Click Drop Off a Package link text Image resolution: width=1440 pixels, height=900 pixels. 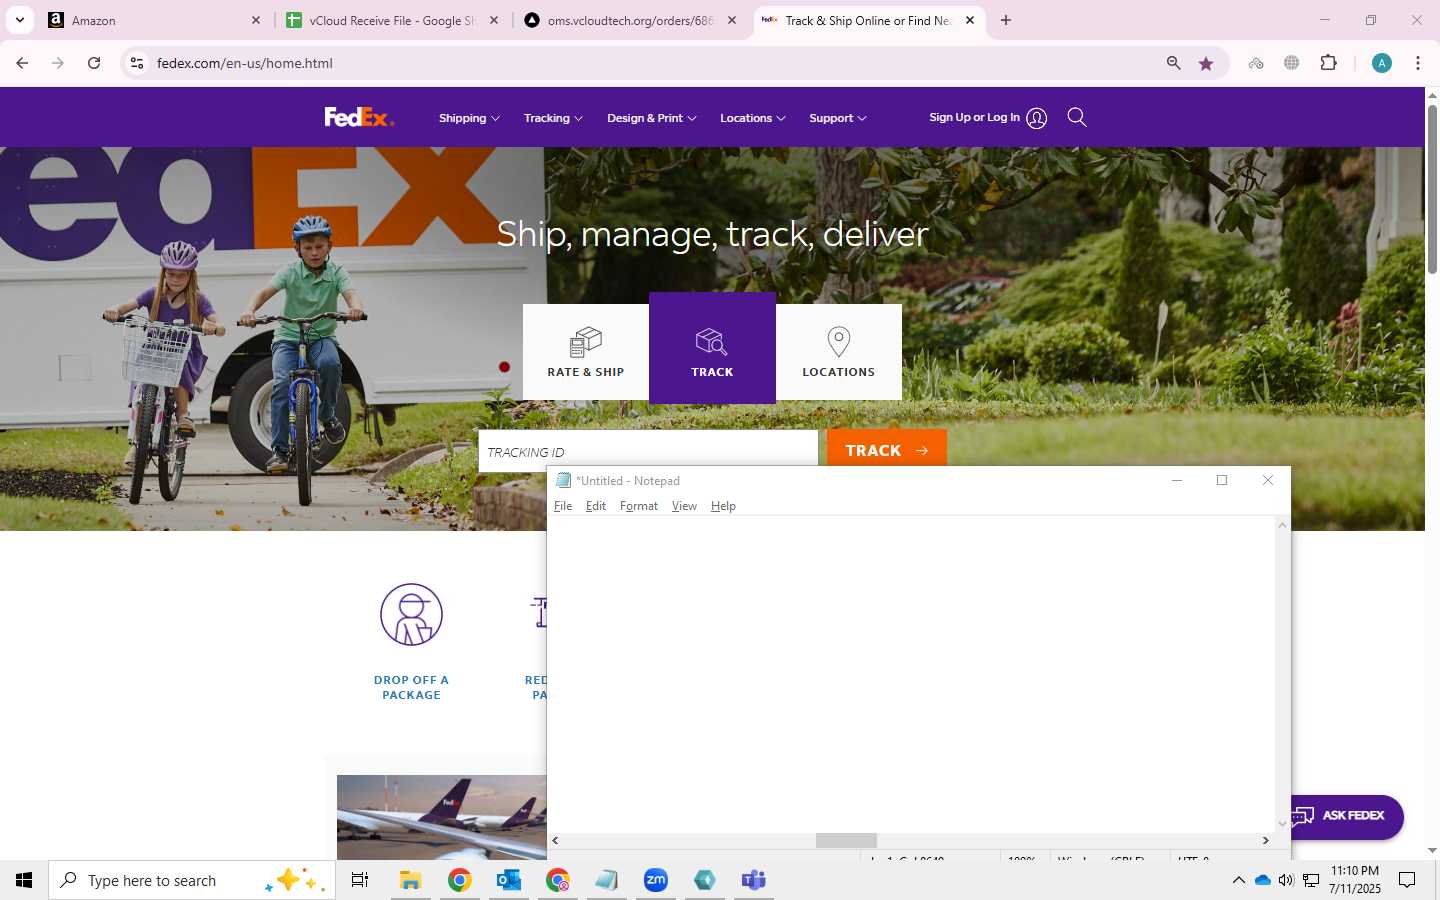click(x=411, y=687)
